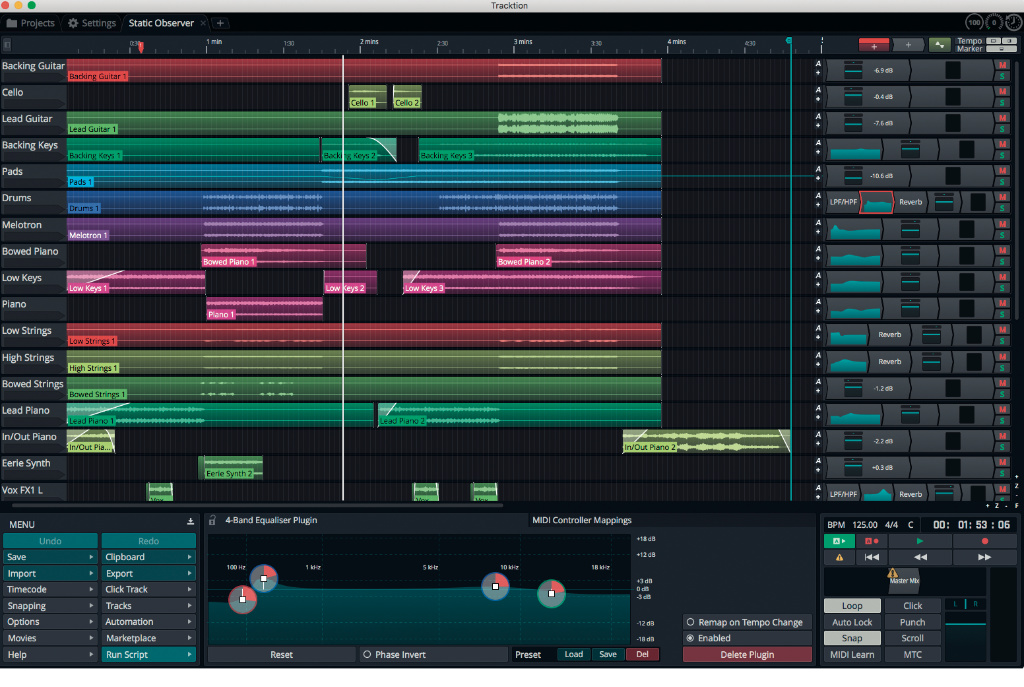Click the red Record button in transport

984,541
